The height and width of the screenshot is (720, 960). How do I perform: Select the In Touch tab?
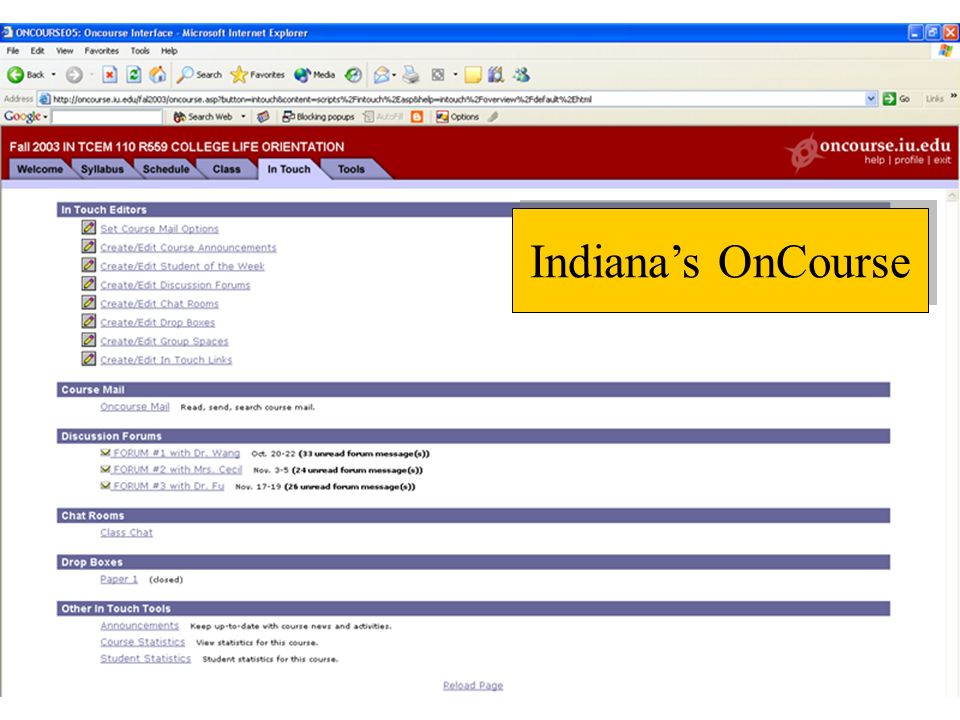click(x=289, y=169)
